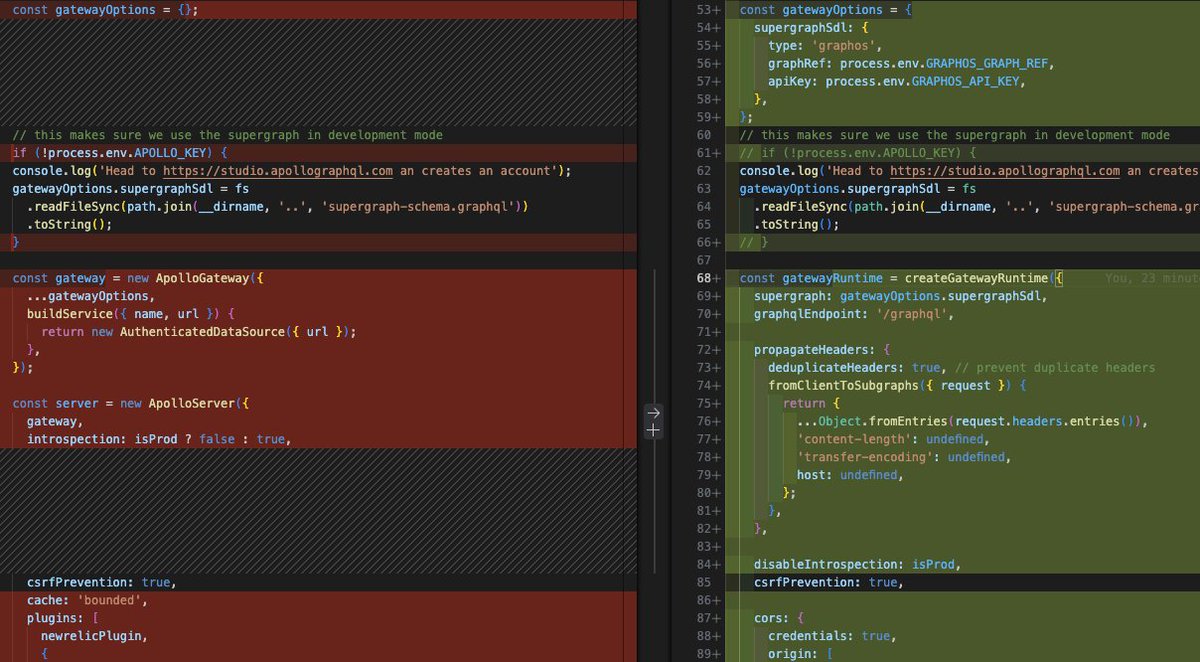Click the apiKey GRAPHOS_API_KEY line
1200x662 pixels.
(x=897, y=81)
